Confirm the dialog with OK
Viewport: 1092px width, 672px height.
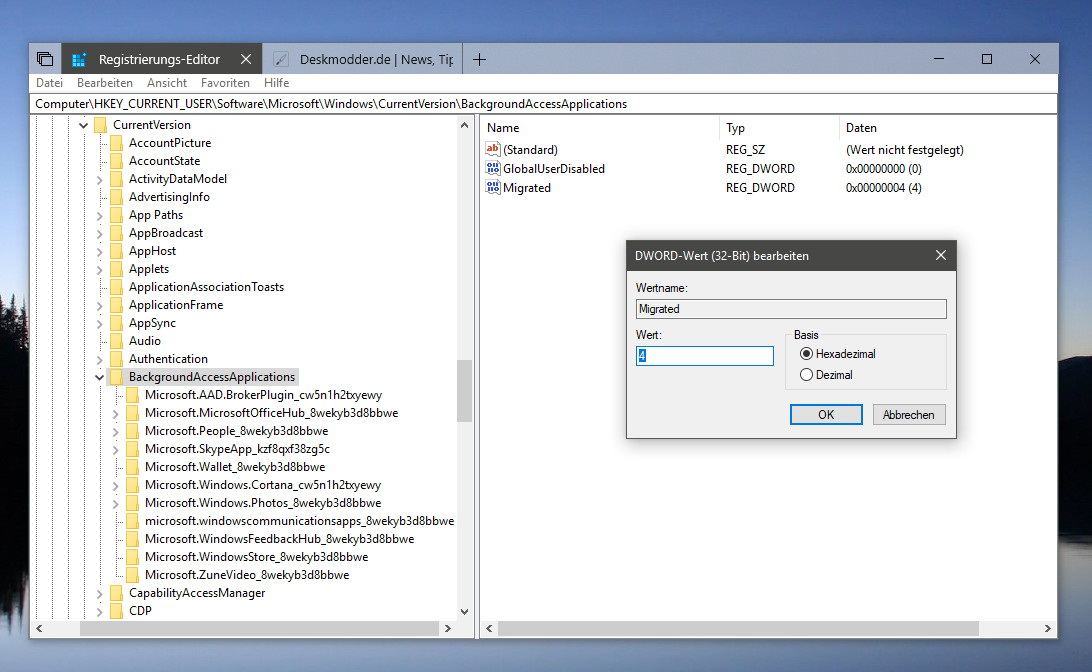[x=826, y=414]
